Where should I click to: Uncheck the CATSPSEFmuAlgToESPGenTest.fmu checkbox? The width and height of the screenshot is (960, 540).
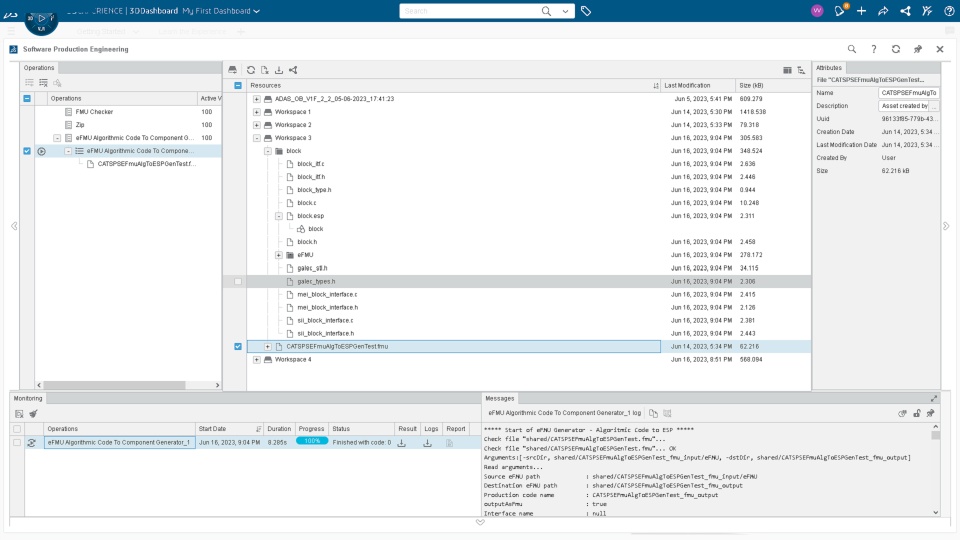pyautogui.click(x=238, y=347)
